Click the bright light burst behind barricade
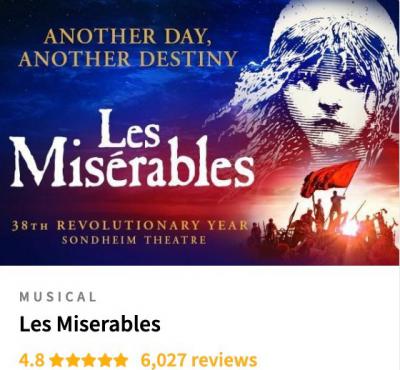Viewport: 400px width, 370px height. pos(351,229)
